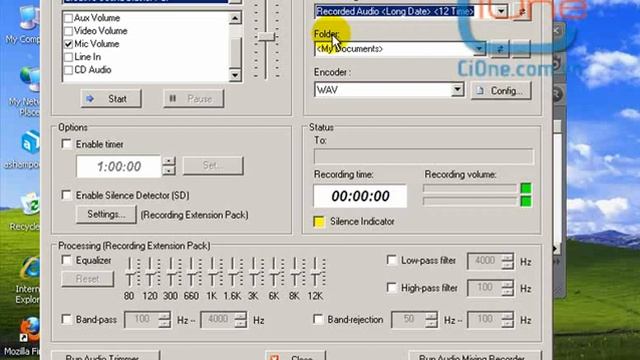Expand the Recorded Audio file name dropdown
Screen dimensions: 640x360
[x=501, y=11]
